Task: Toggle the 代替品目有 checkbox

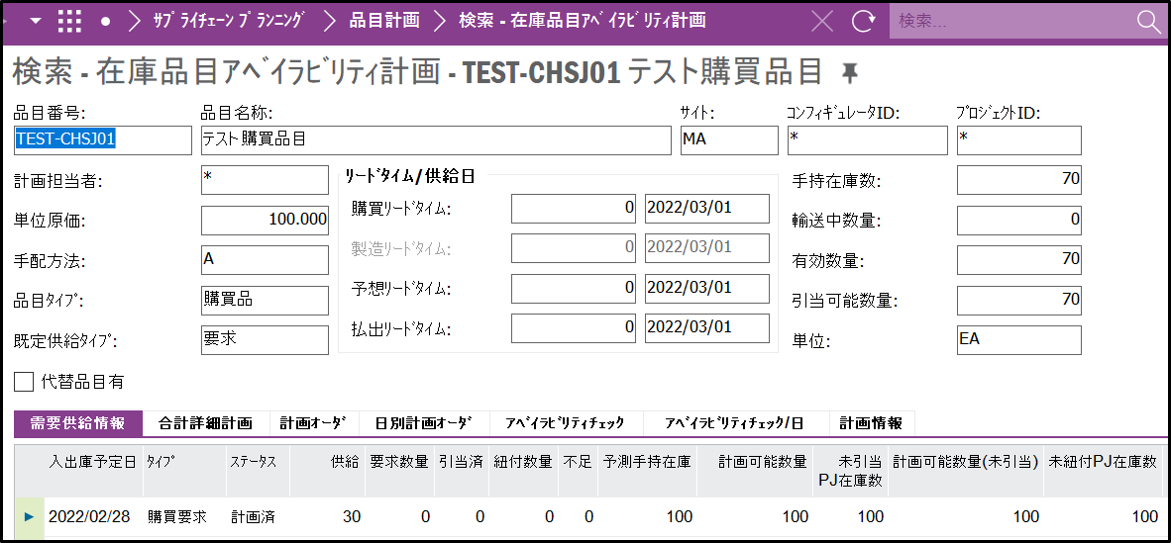Action: click(x=24, y=381)
